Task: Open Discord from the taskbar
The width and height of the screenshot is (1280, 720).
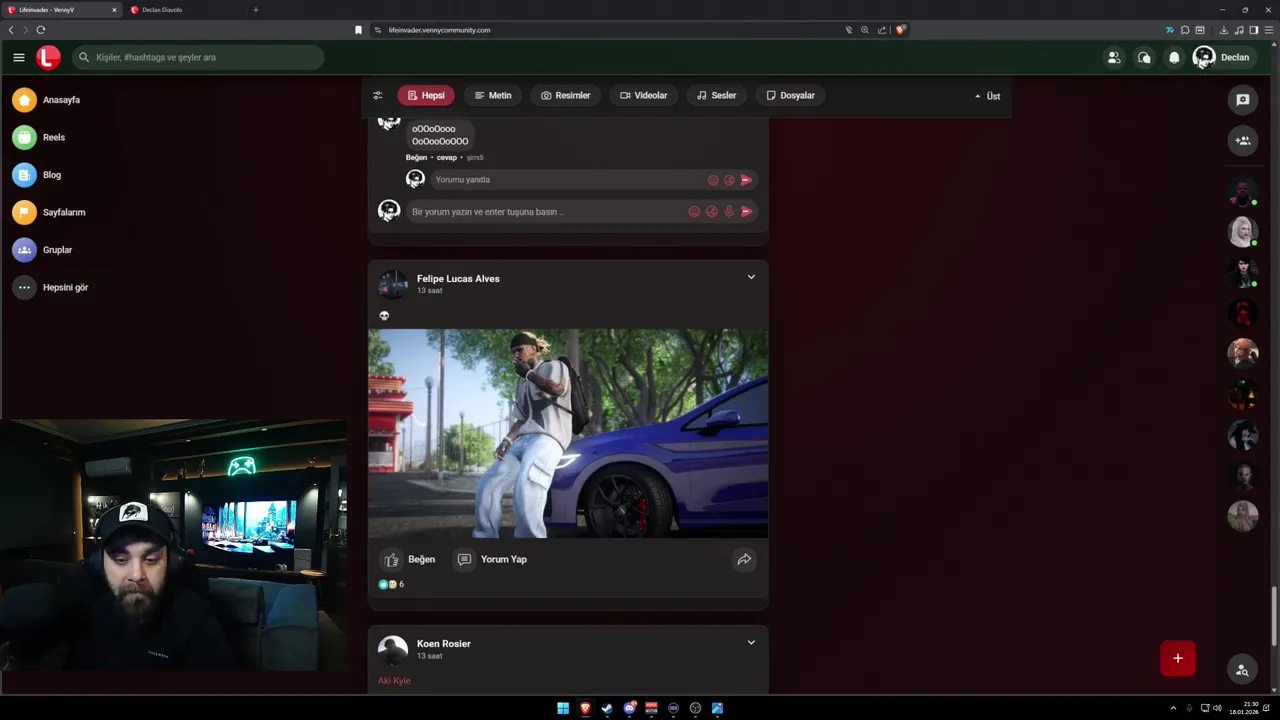Action: coord(629,708)
